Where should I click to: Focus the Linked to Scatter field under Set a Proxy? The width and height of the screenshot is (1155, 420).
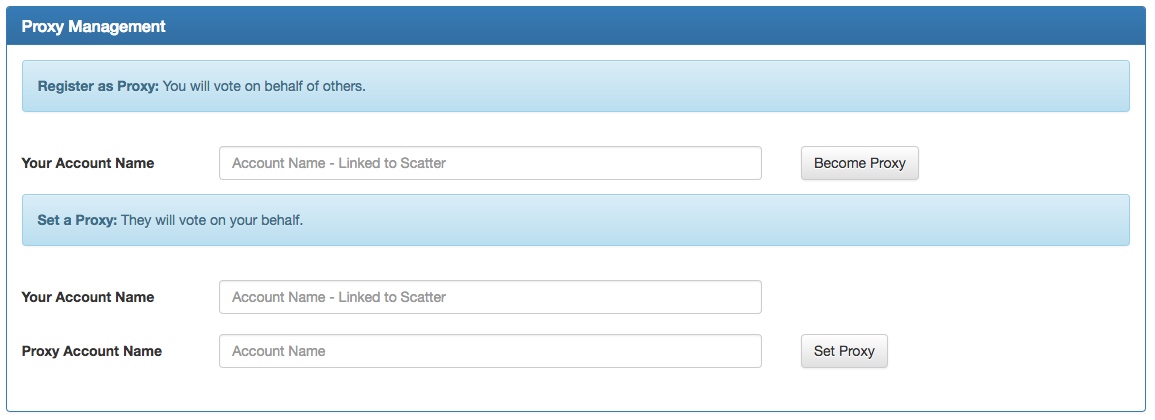coord(490,297)
